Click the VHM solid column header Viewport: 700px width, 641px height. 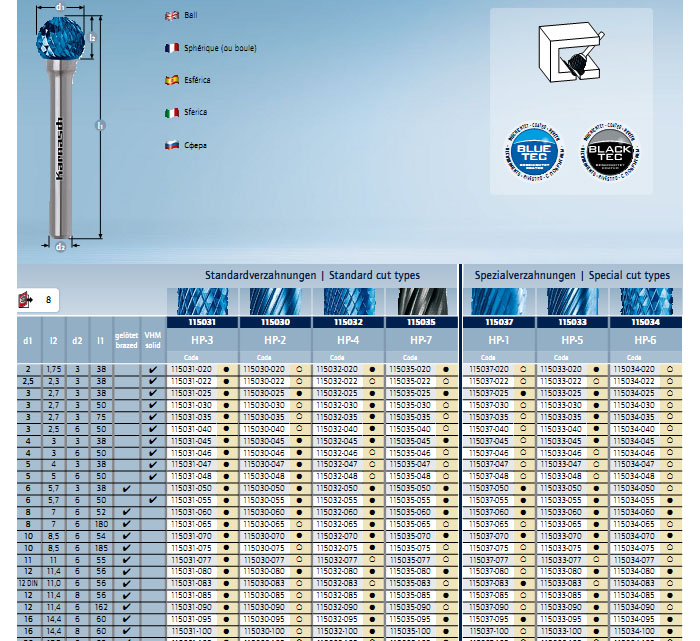pyautogui.click(x=152, y=340)
